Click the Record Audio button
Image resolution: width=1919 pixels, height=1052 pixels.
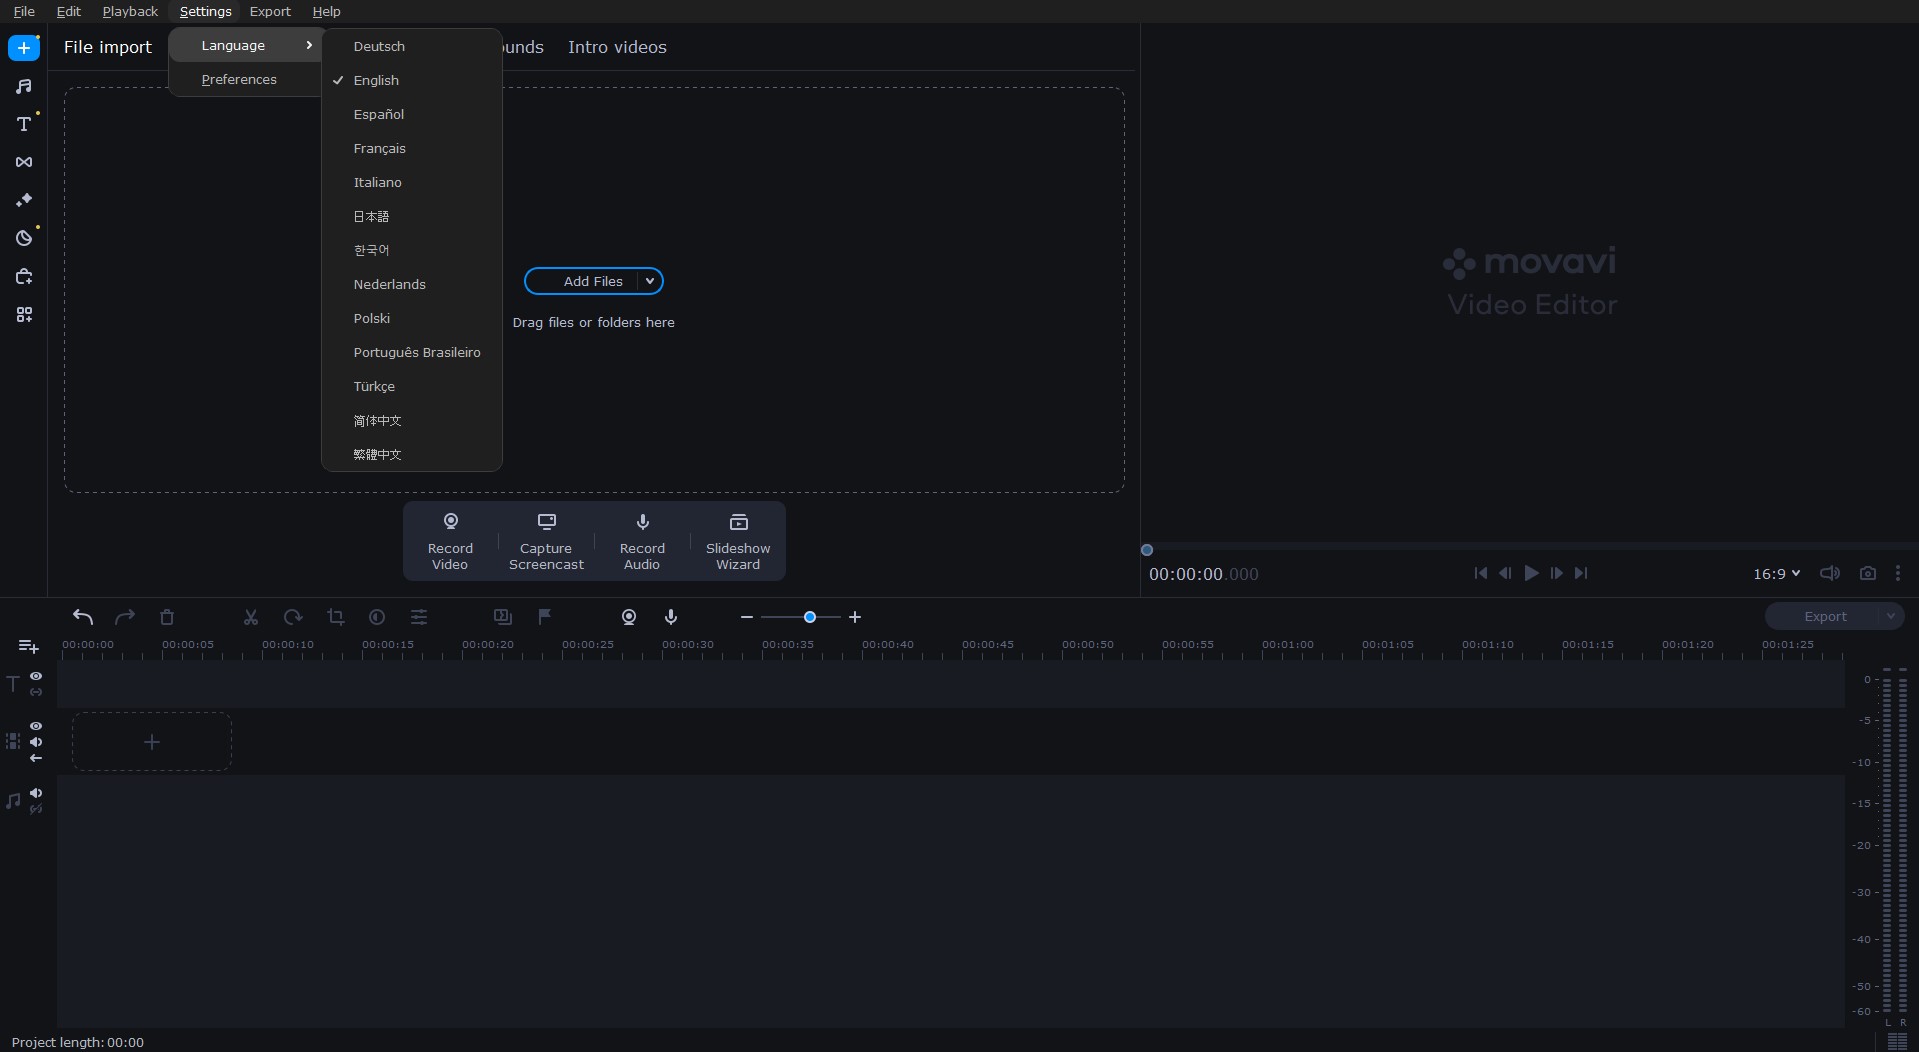click(642, 541)
